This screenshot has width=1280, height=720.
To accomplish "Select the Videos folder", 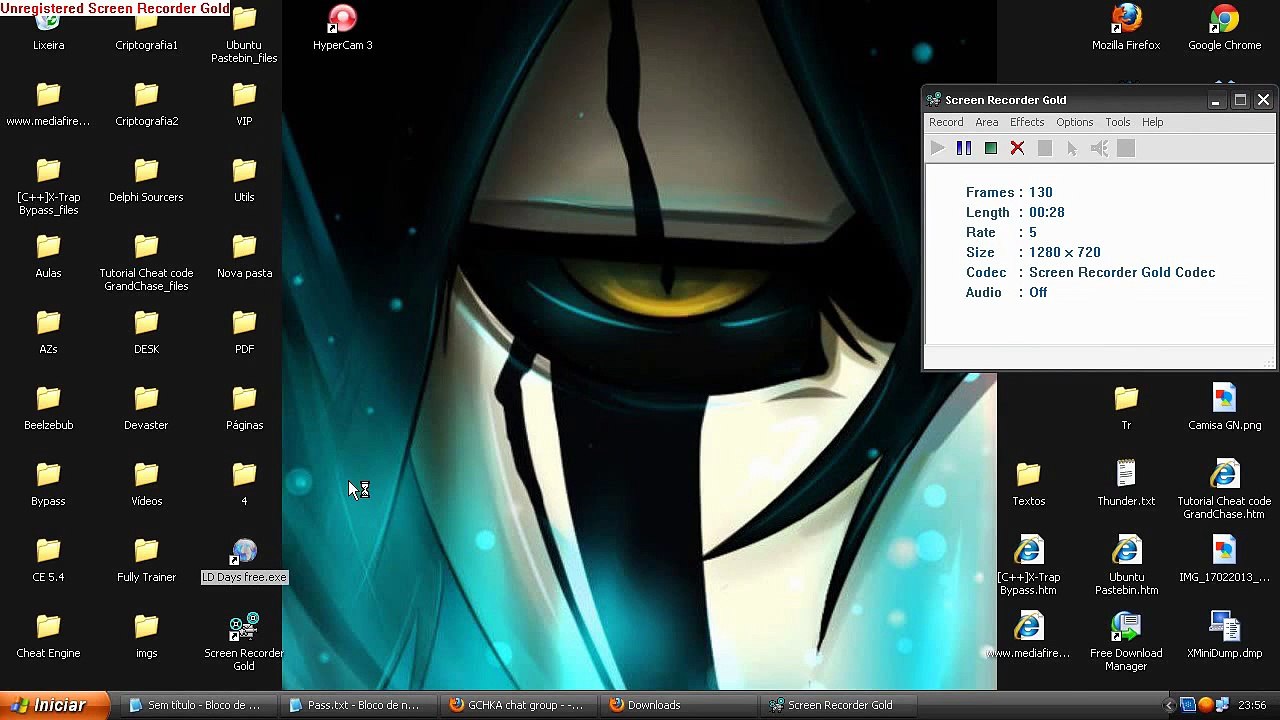I will tap(146, 484).
